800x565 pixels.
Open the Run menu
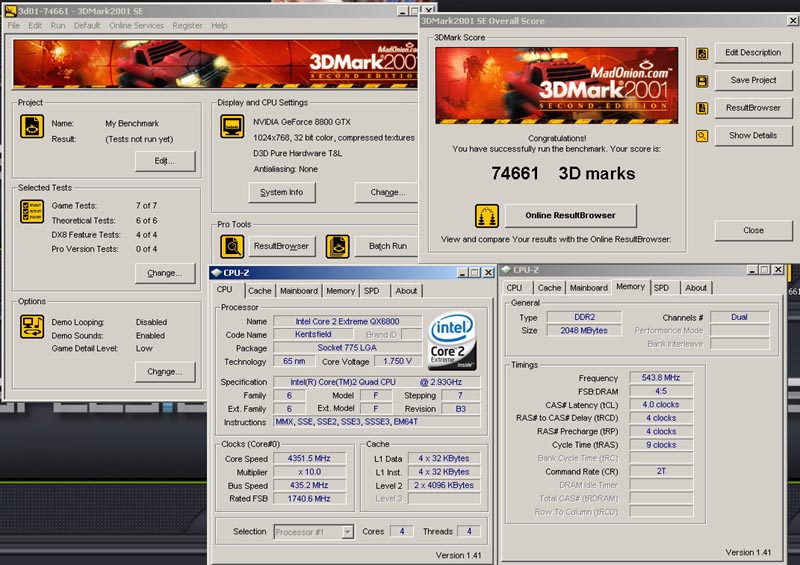point(58,26)
